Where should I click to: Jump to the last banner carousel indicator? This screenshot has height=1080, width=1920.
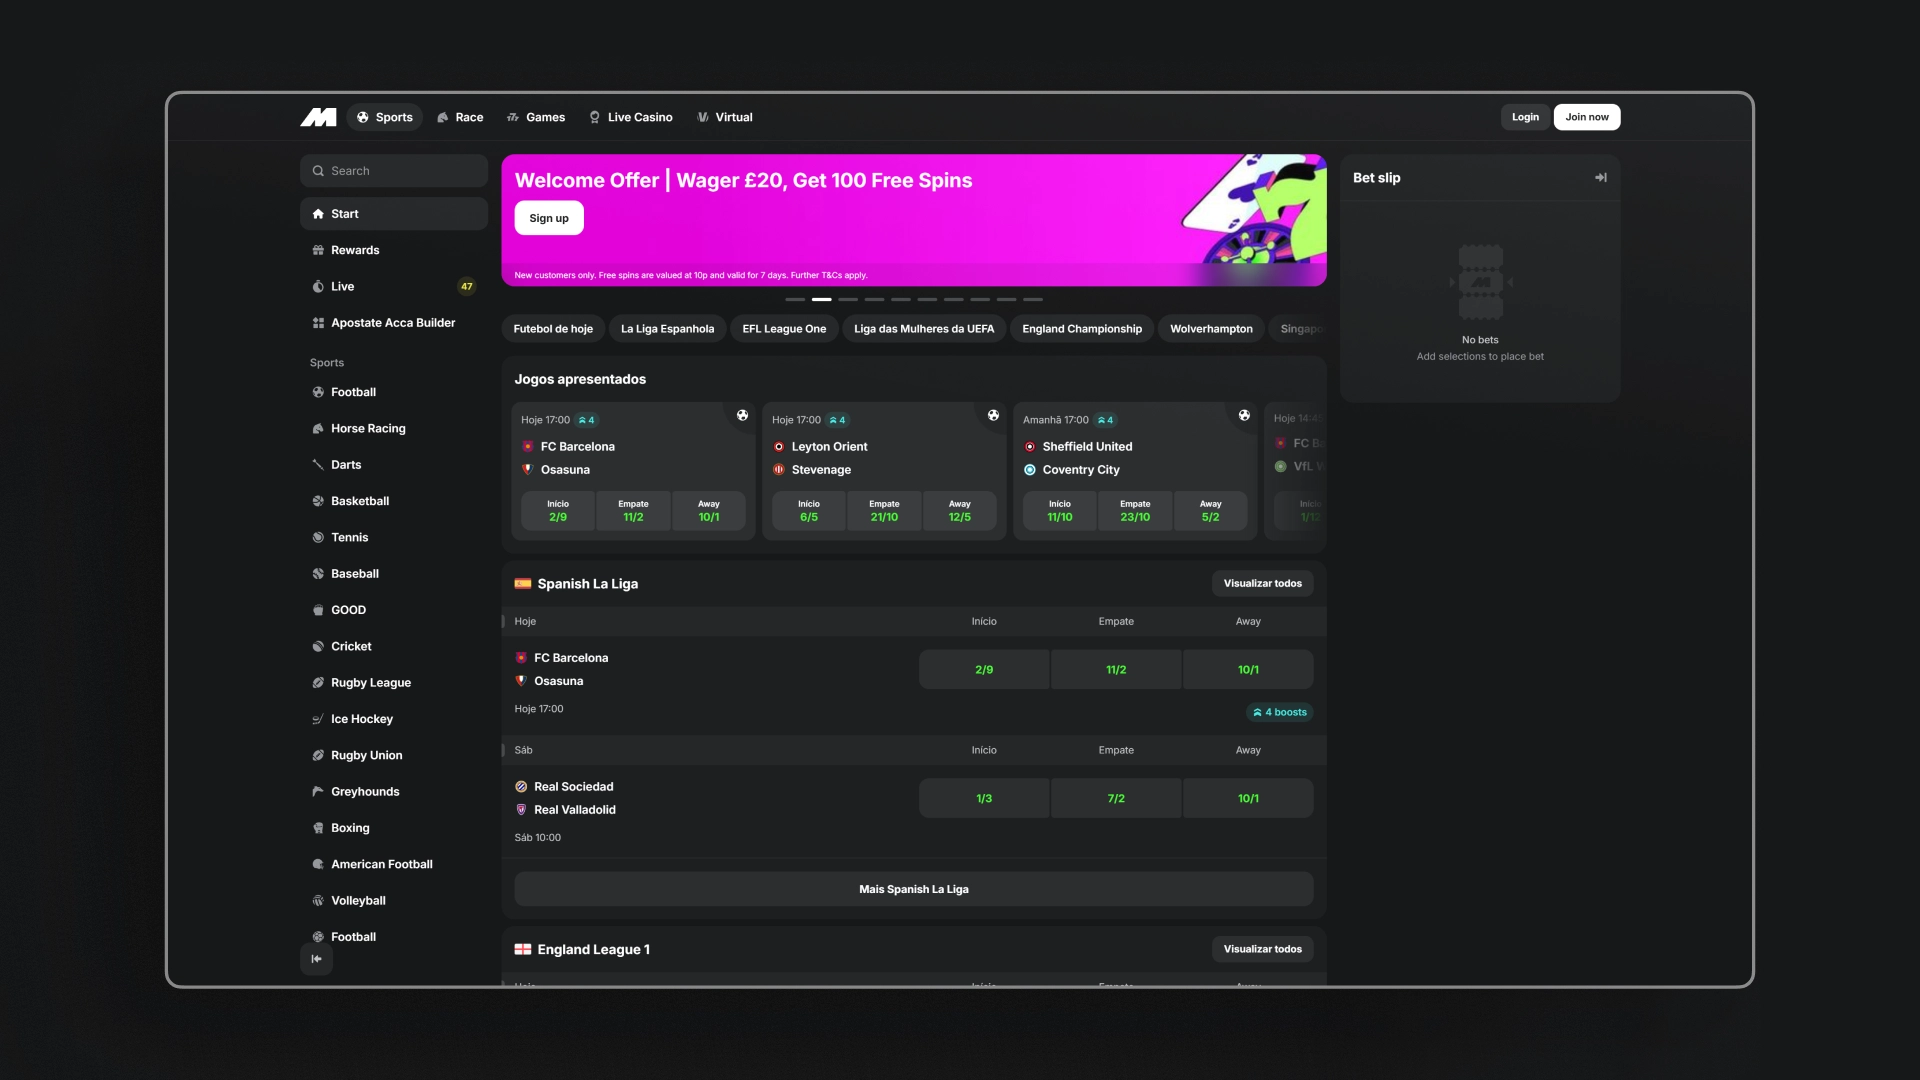coord(1033,299)
